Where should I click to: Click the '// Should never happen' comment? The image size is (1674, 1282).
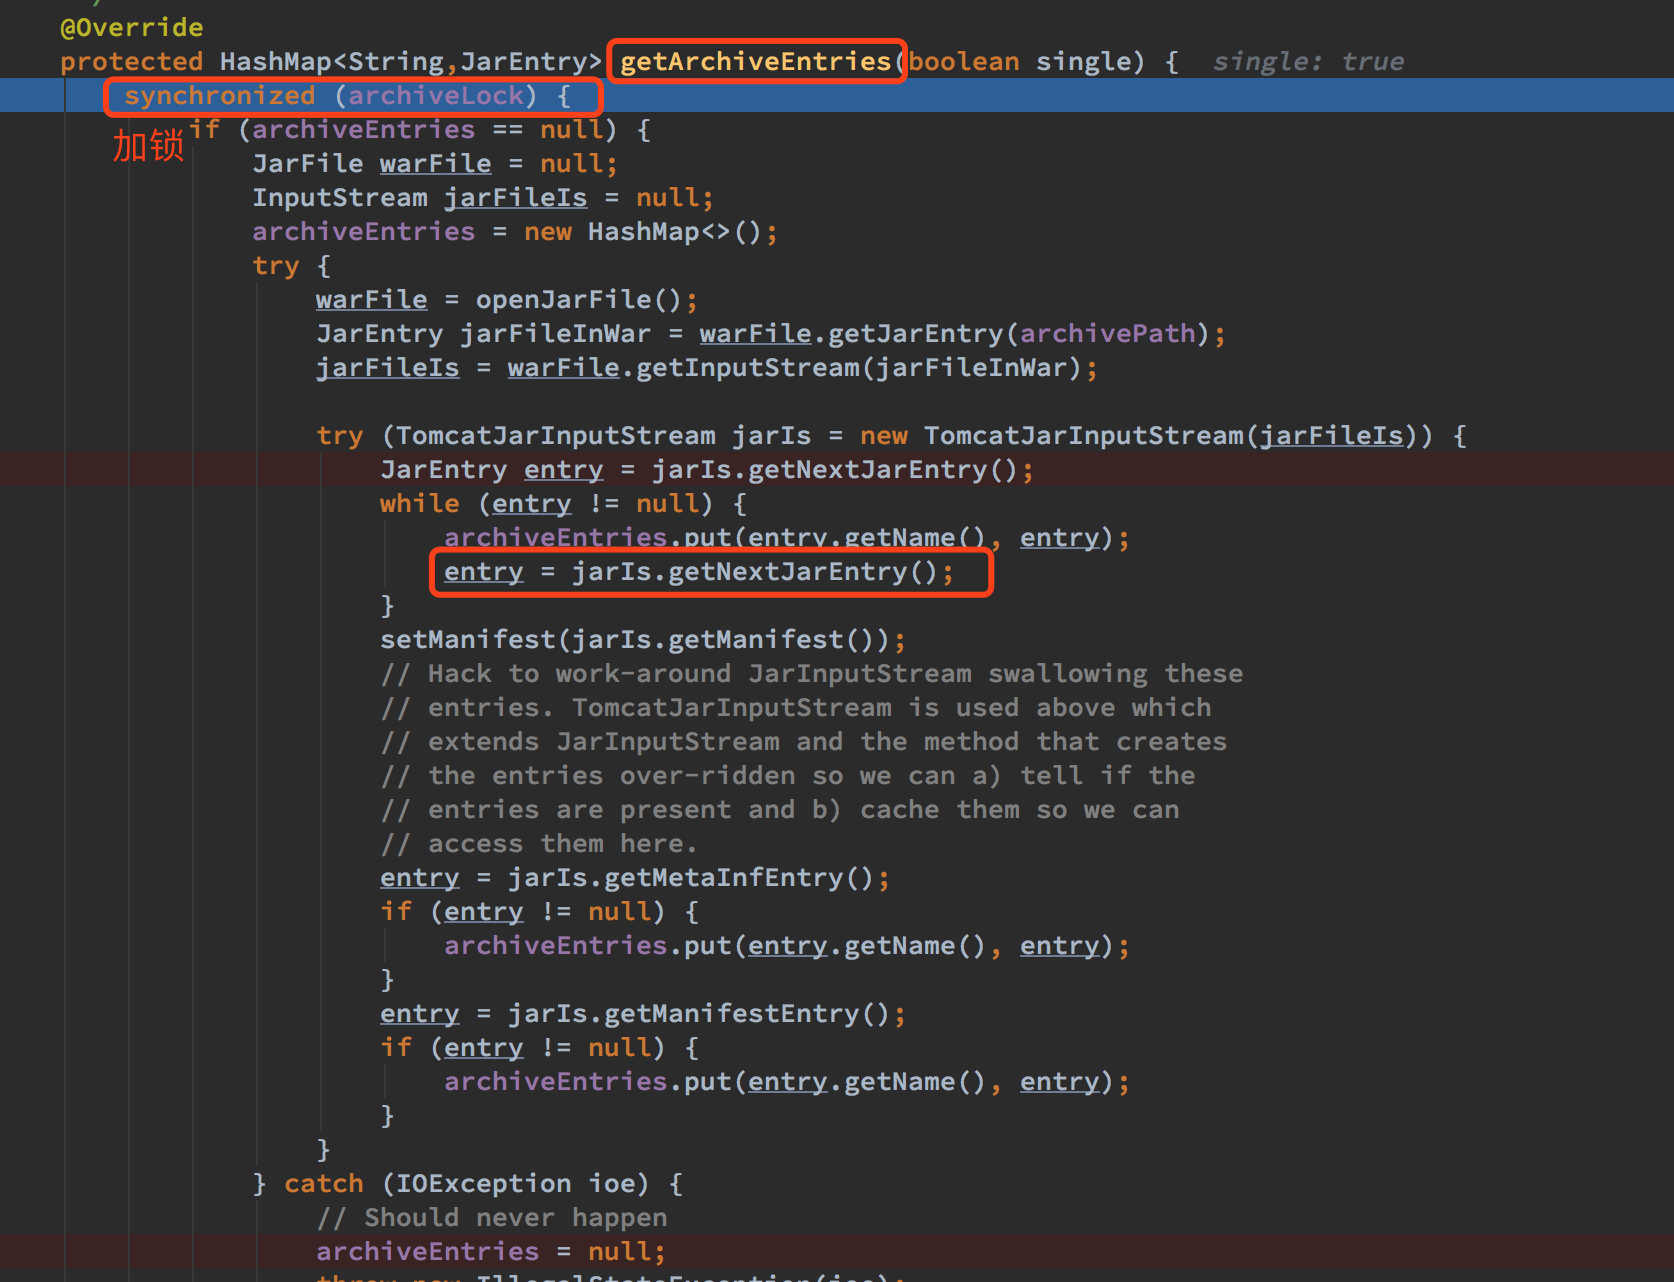coord(492,1217)
